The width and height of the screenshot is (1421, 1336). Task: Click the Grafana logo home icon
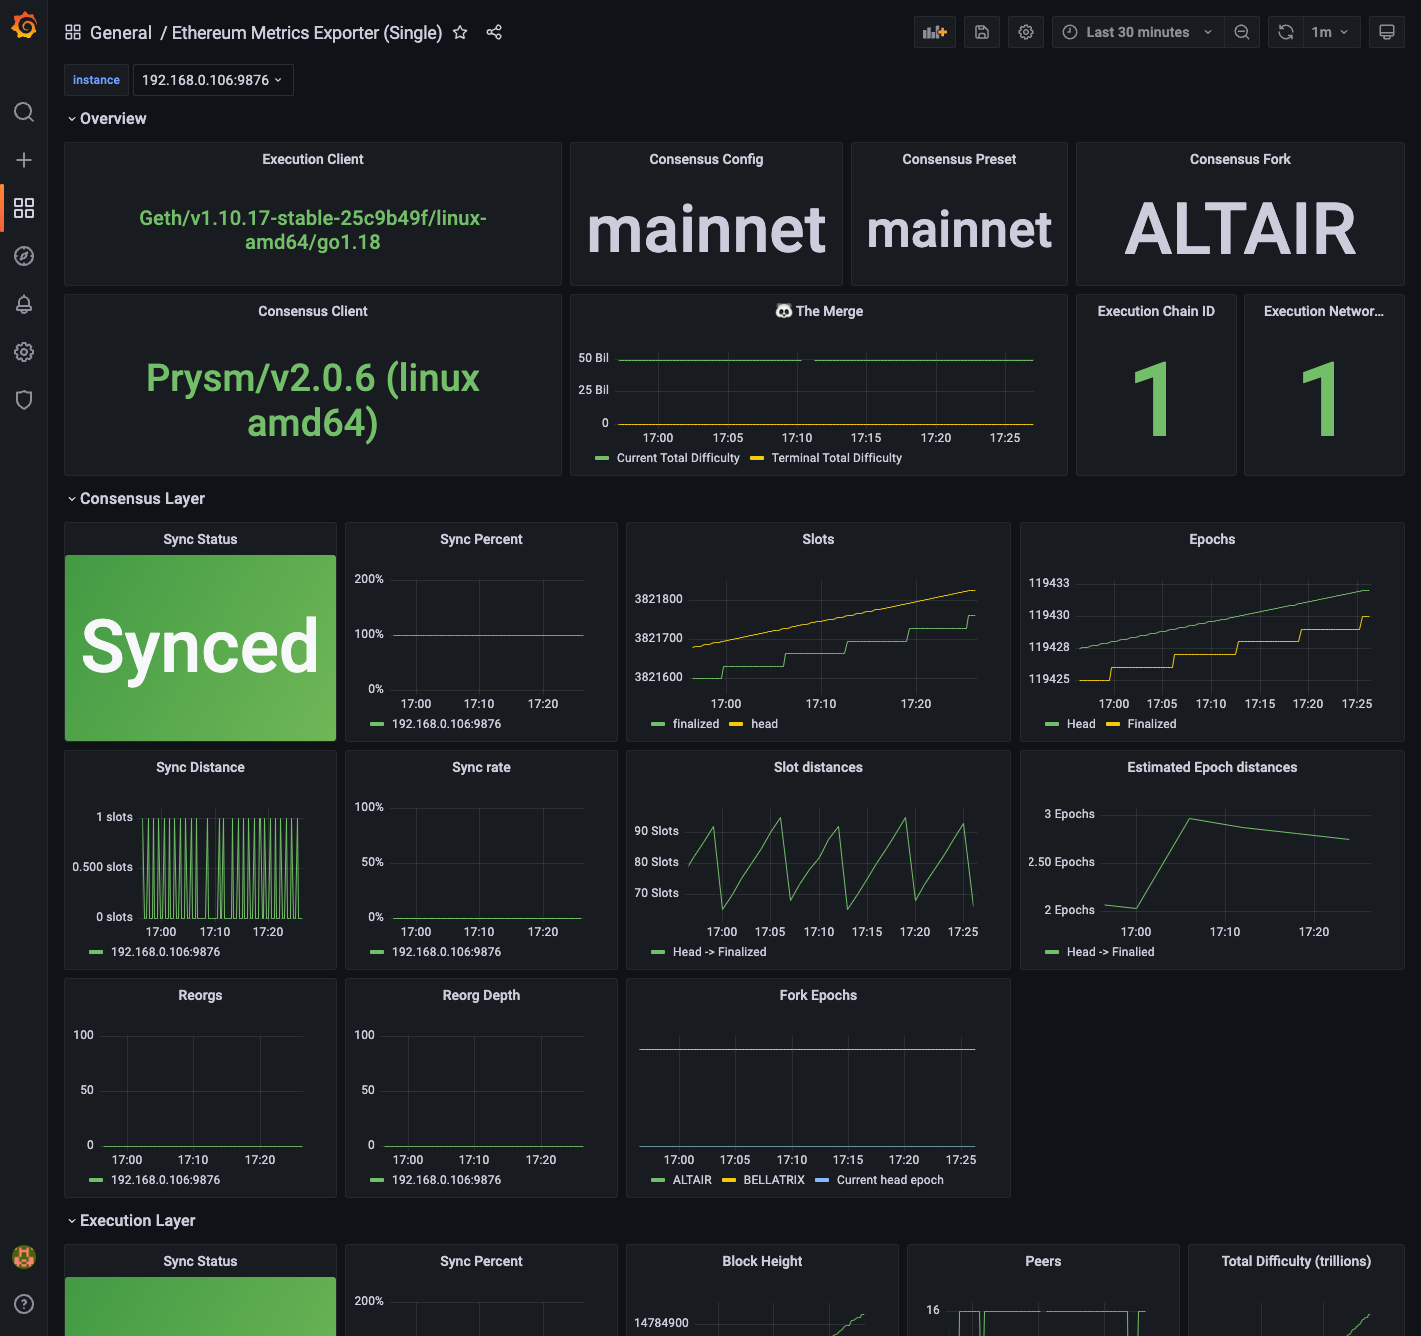[x=24, y=26]
